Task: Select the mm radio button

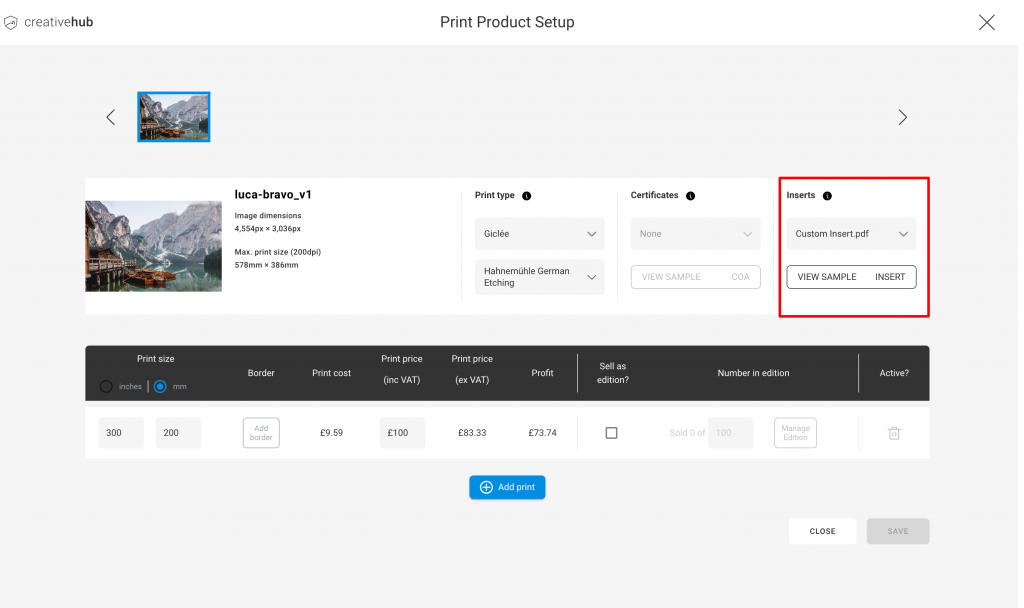Action: pyautogui.click(x=160, y=387)
